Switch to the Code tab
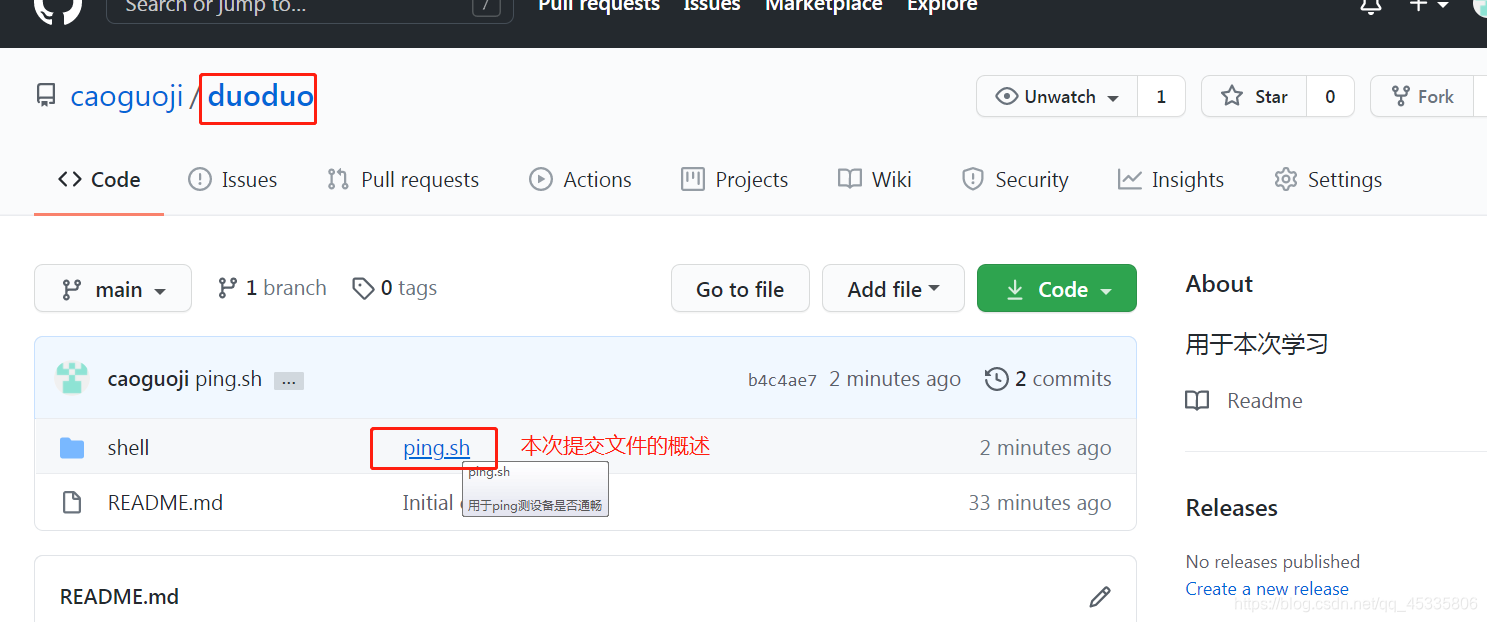The image size is (1487, 622). [x=99, y=180]
